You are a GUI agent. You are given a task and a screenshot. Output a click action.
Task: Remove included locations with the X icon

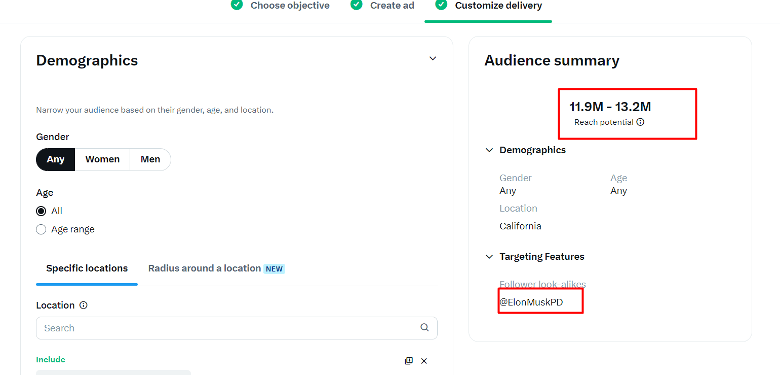pyautogui.click(x=424, y=361)
